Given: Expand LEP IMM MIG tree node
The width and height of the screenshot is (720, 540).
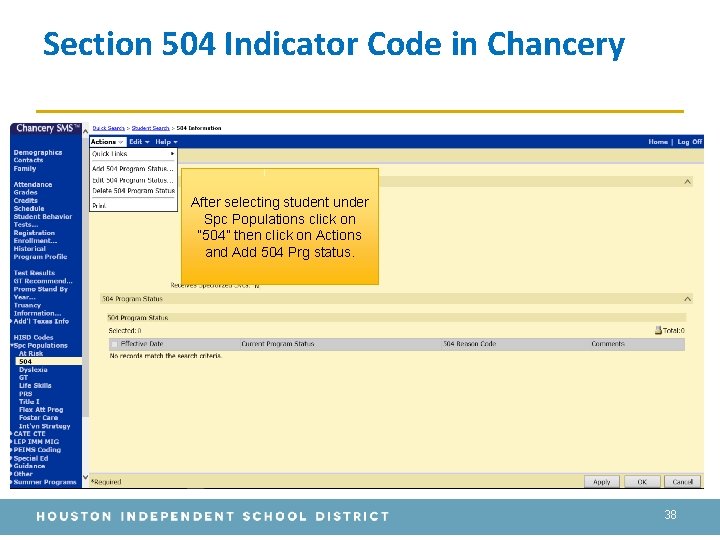Looking at the screenshot, I should [x=12, y=442].
